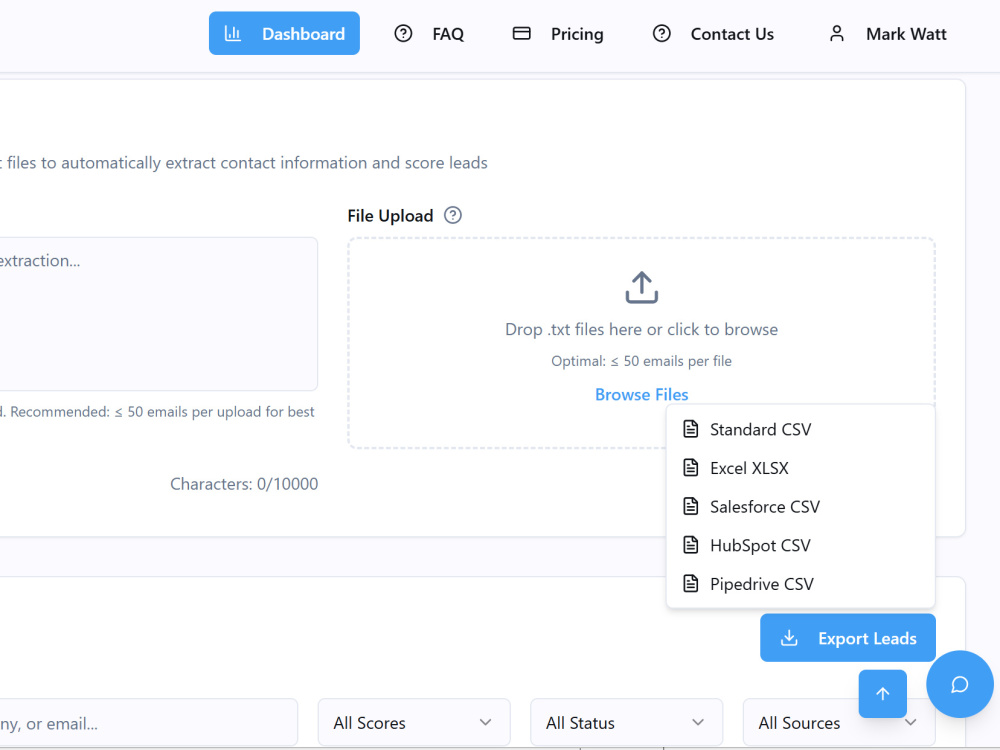The image size is (1000, 750).
Task: Focus the email text extraction area
Action: coord(158,314)
